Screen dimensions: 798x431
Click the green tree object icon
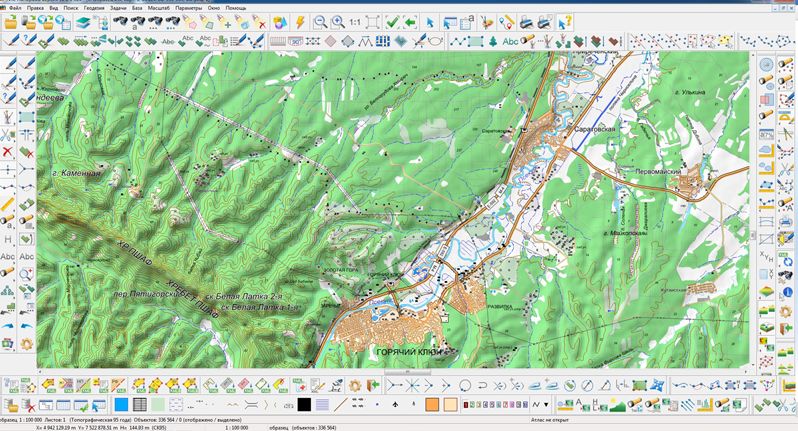492,41
